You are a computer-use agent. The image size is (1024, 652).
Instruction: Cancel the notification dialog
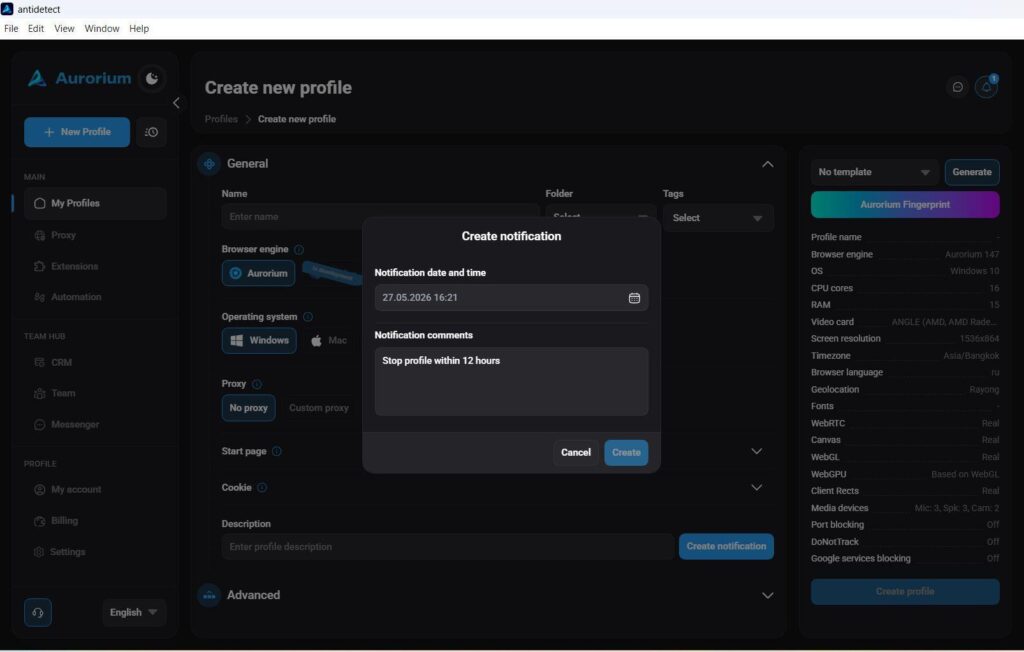tap(575, 452)
